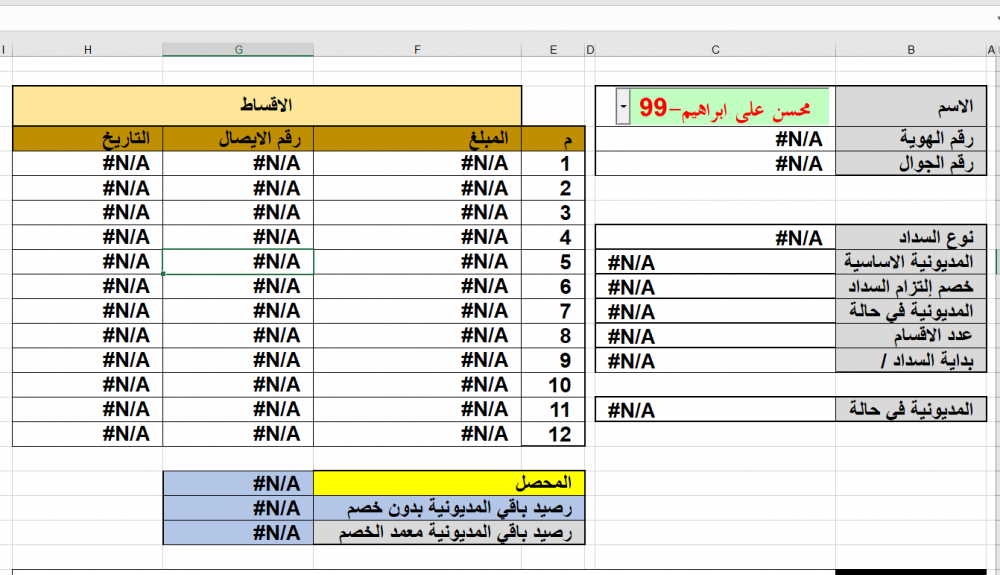Click the عدد الاقسام label cell
Screen dimensions: 1000x575
coord(911,335)
